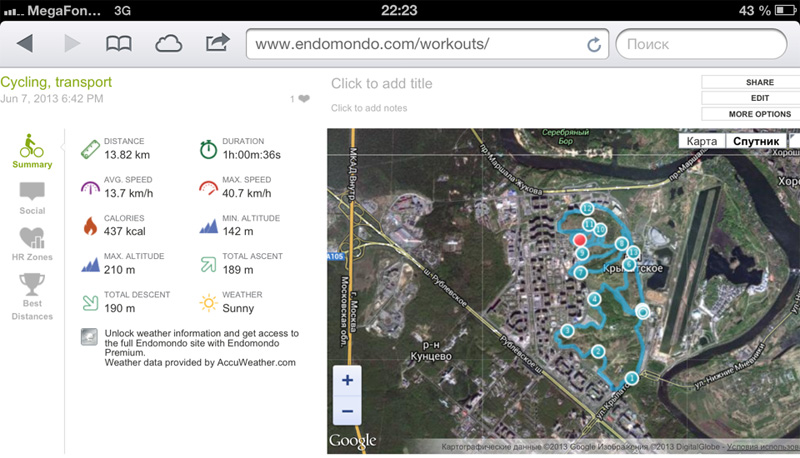Viewport: 800px width, 458px height.
Task: Select kilometer marker 2 on the route
Action: (x=597, y=351)
